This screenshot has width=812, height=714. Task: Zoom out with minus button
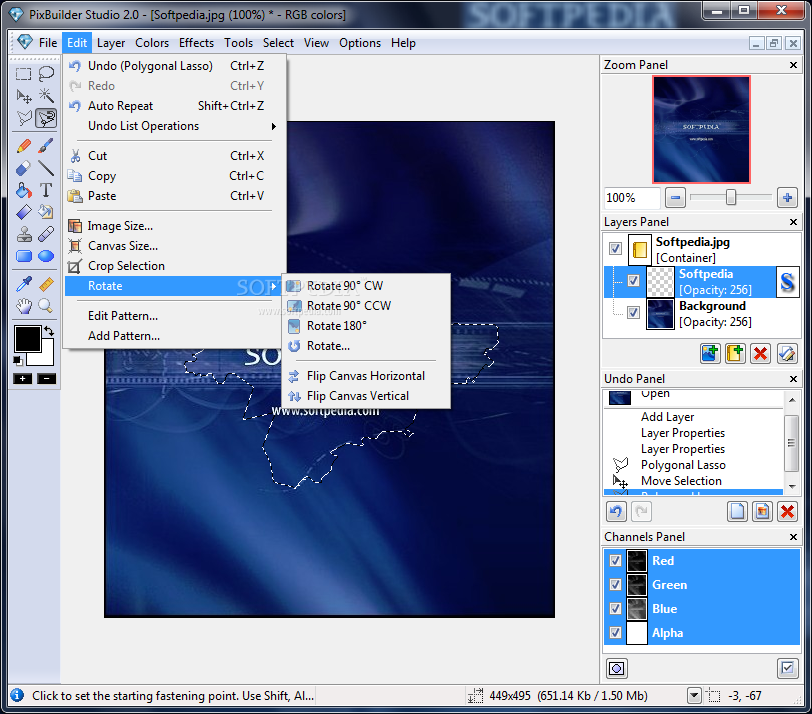pyautogui.click(x=675, y=197)
